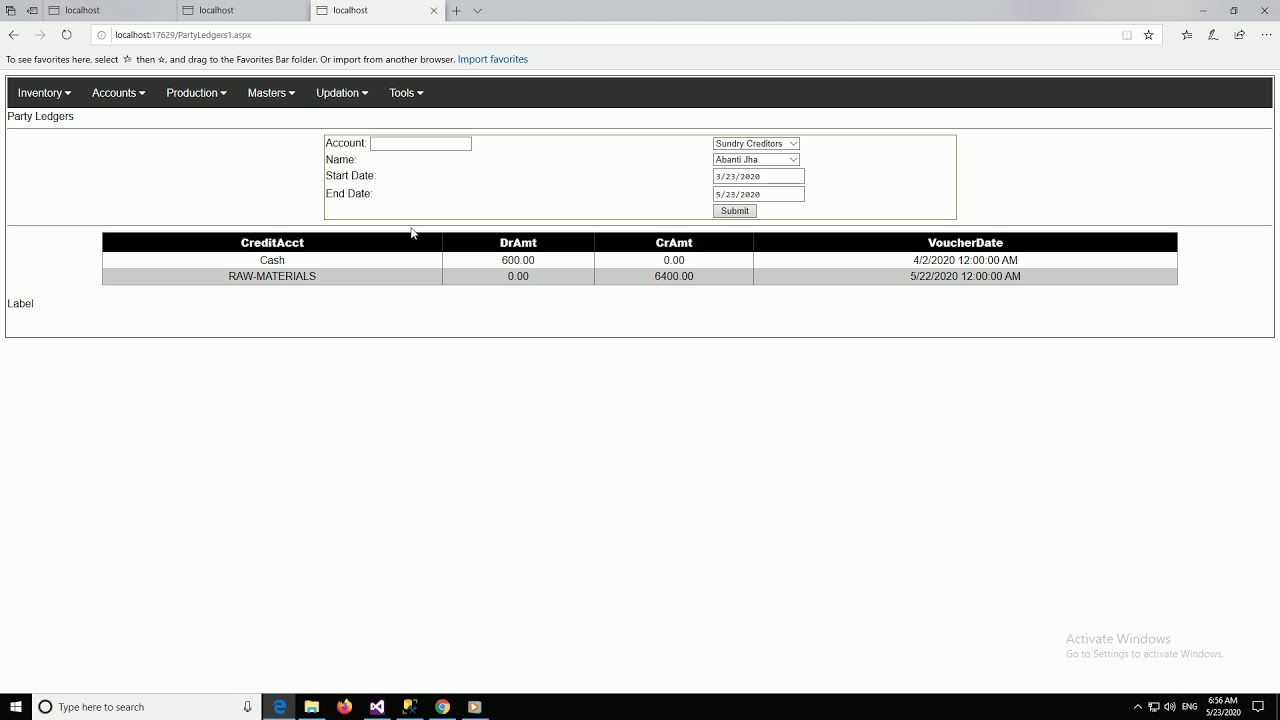The height and width of the screenshot is (720, 1280).
Task: Click the VoucherDate column header
Action: click(x=965, y=243)
